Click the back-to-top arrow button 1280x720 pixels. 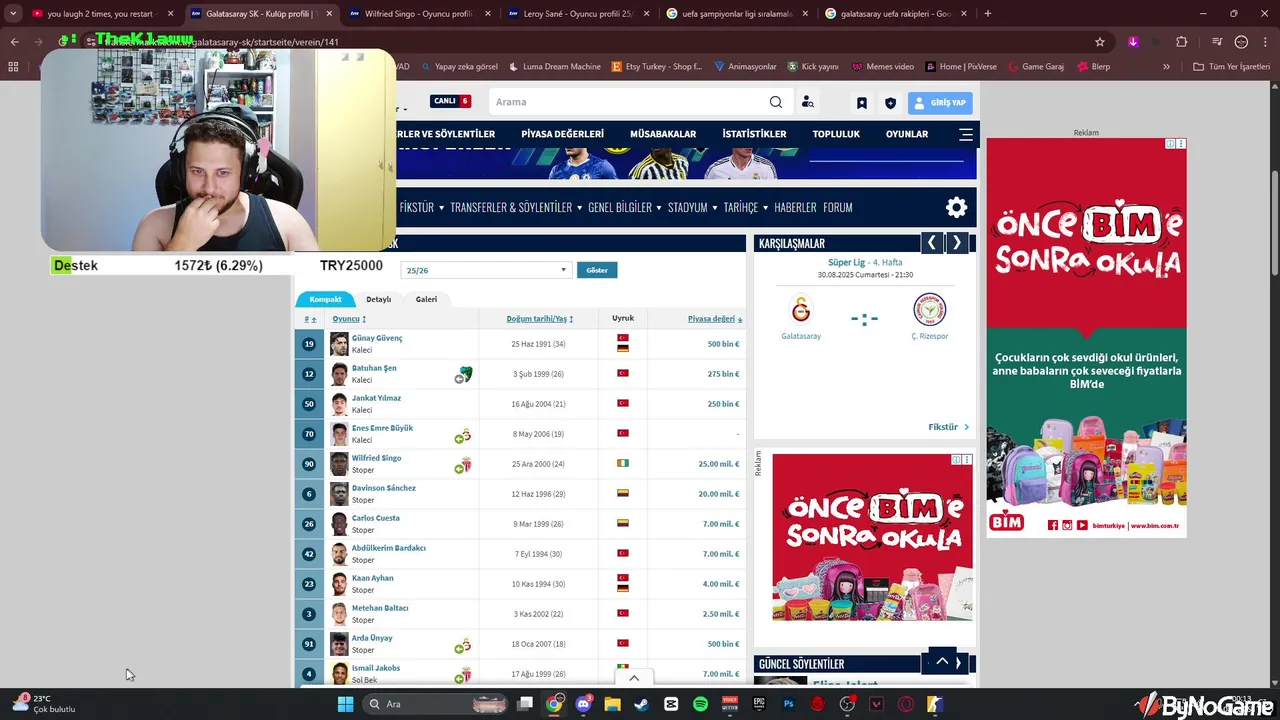942,662
